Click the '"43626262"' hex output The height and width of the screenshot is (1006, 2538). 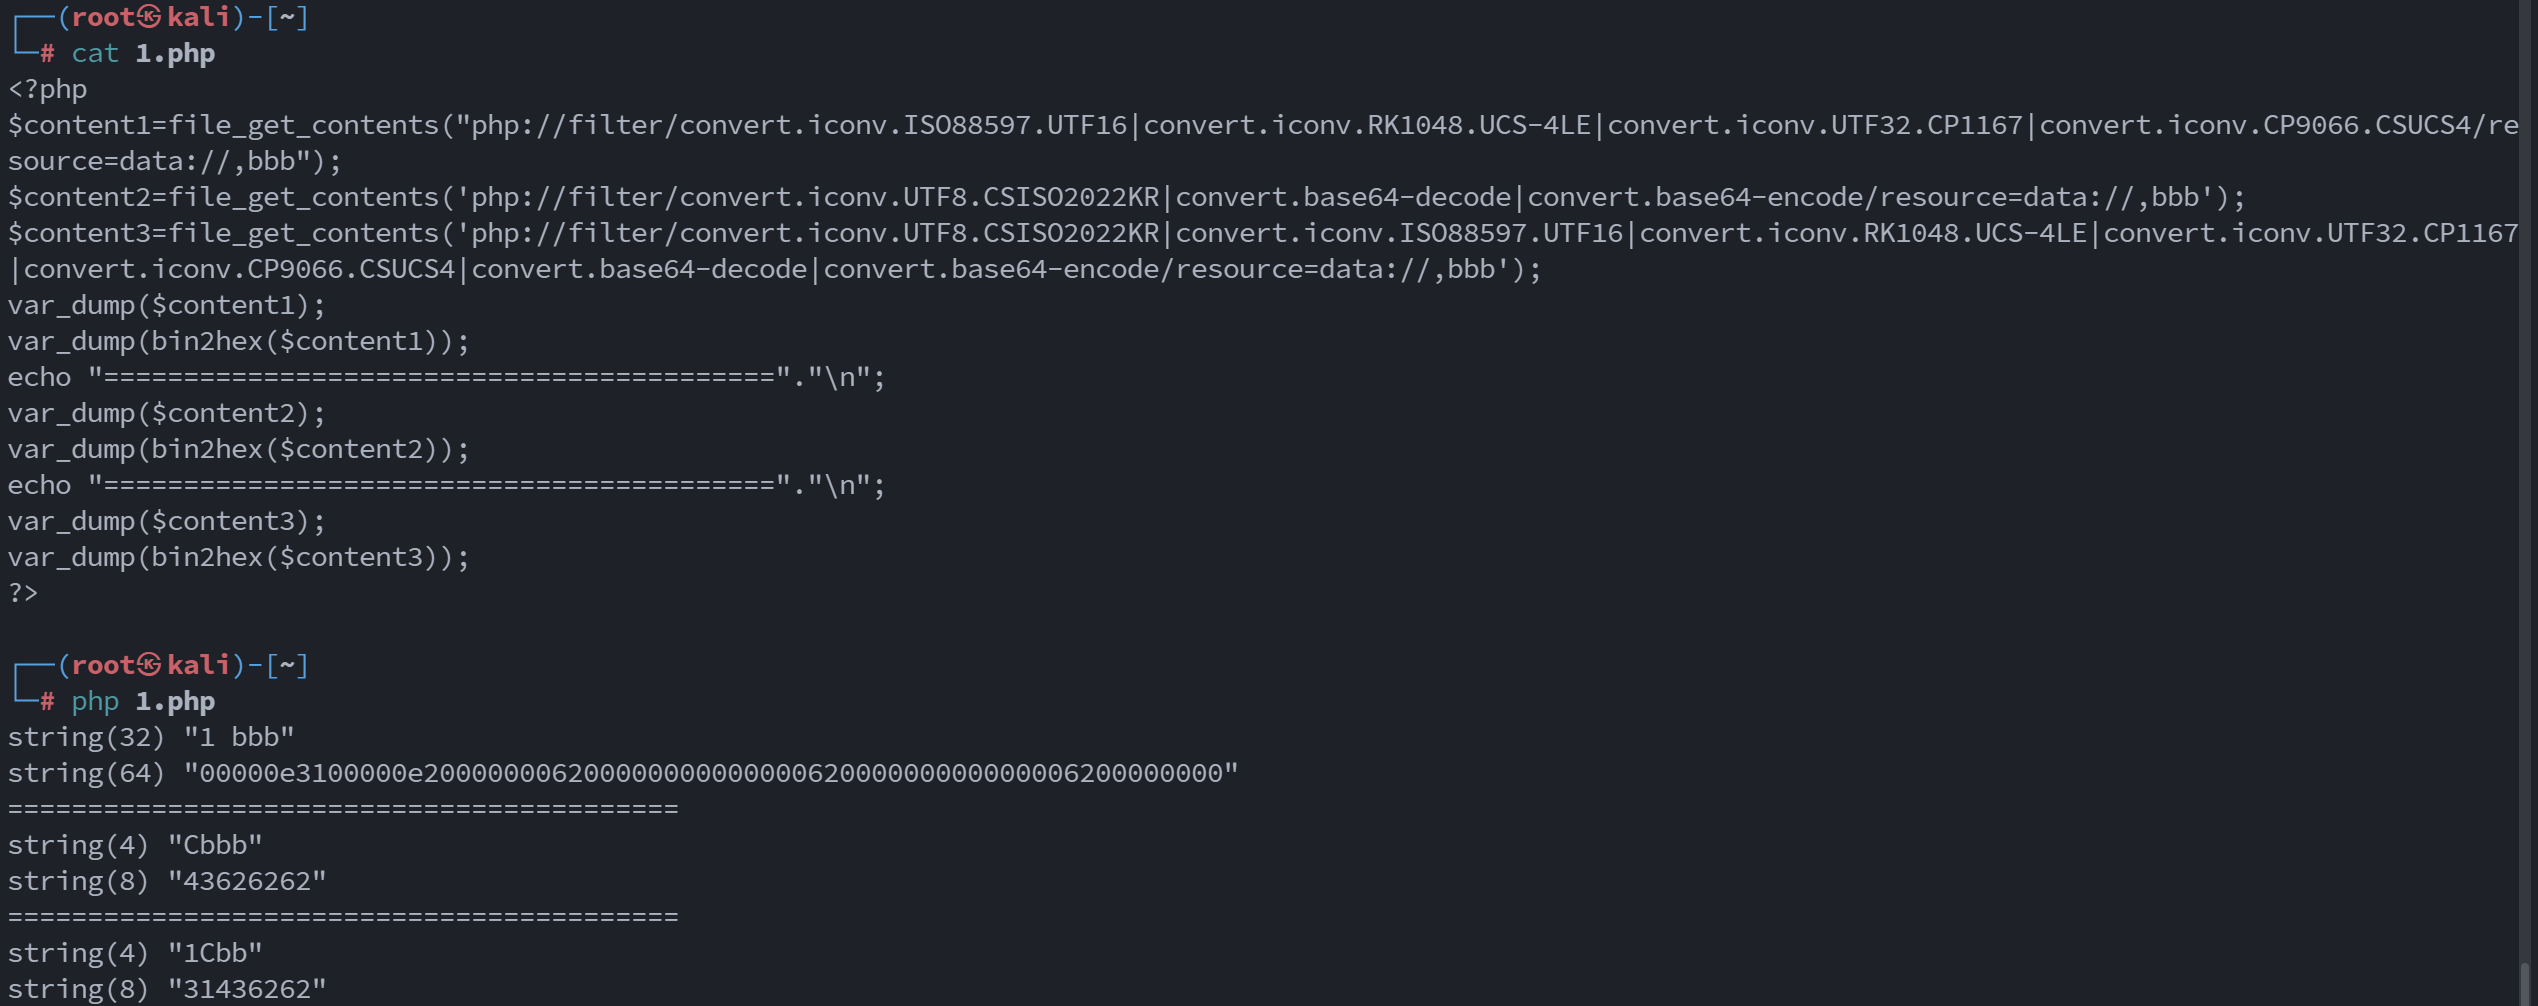pos(247,881)
